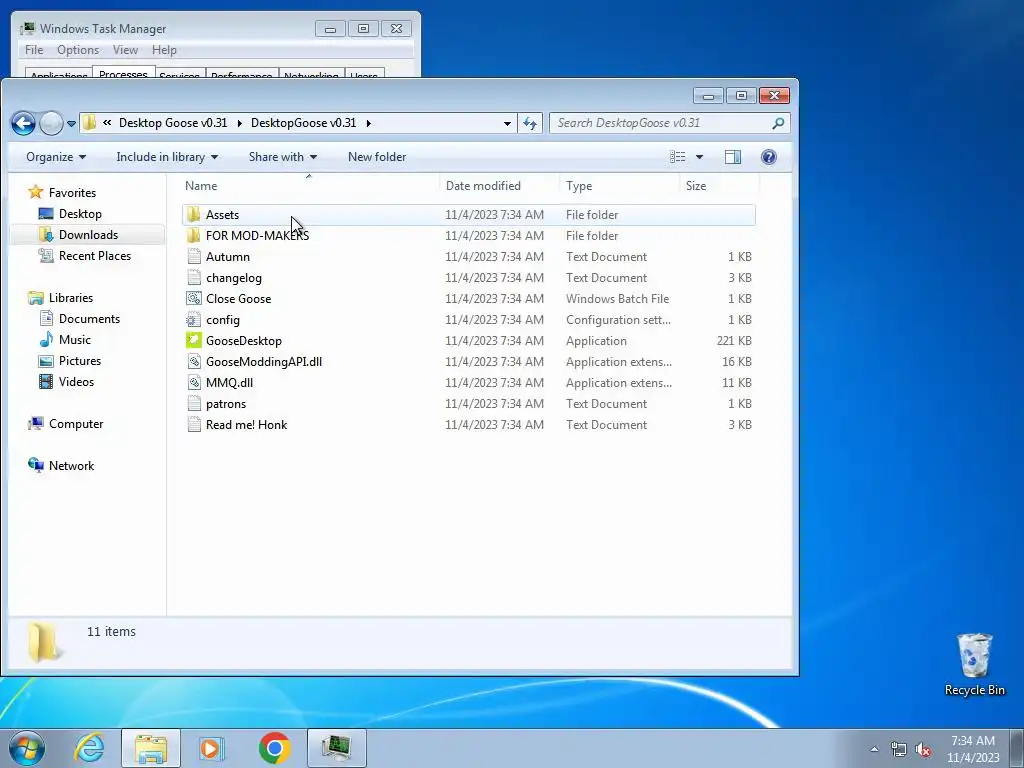Screen dimensions: 1024x768
Task: Open address bar previous locations dropdown
Action: (507, 123)
